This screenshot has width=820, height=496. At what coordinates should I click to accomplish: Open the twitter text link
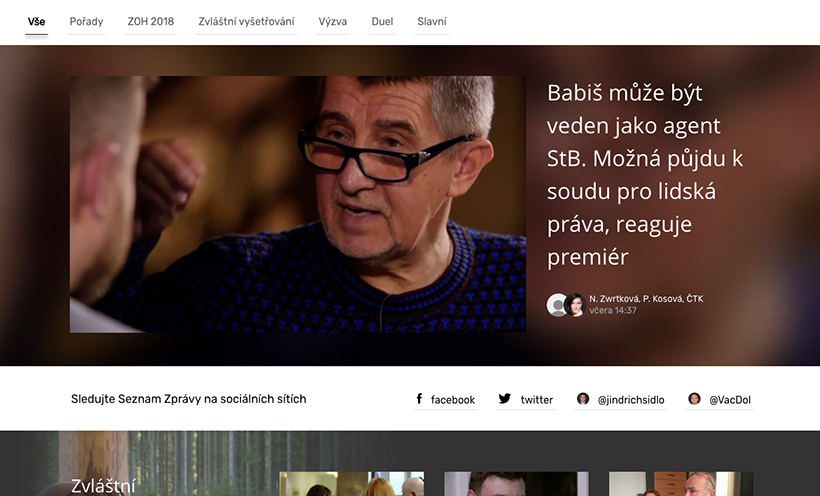click(x=537, y=400)
